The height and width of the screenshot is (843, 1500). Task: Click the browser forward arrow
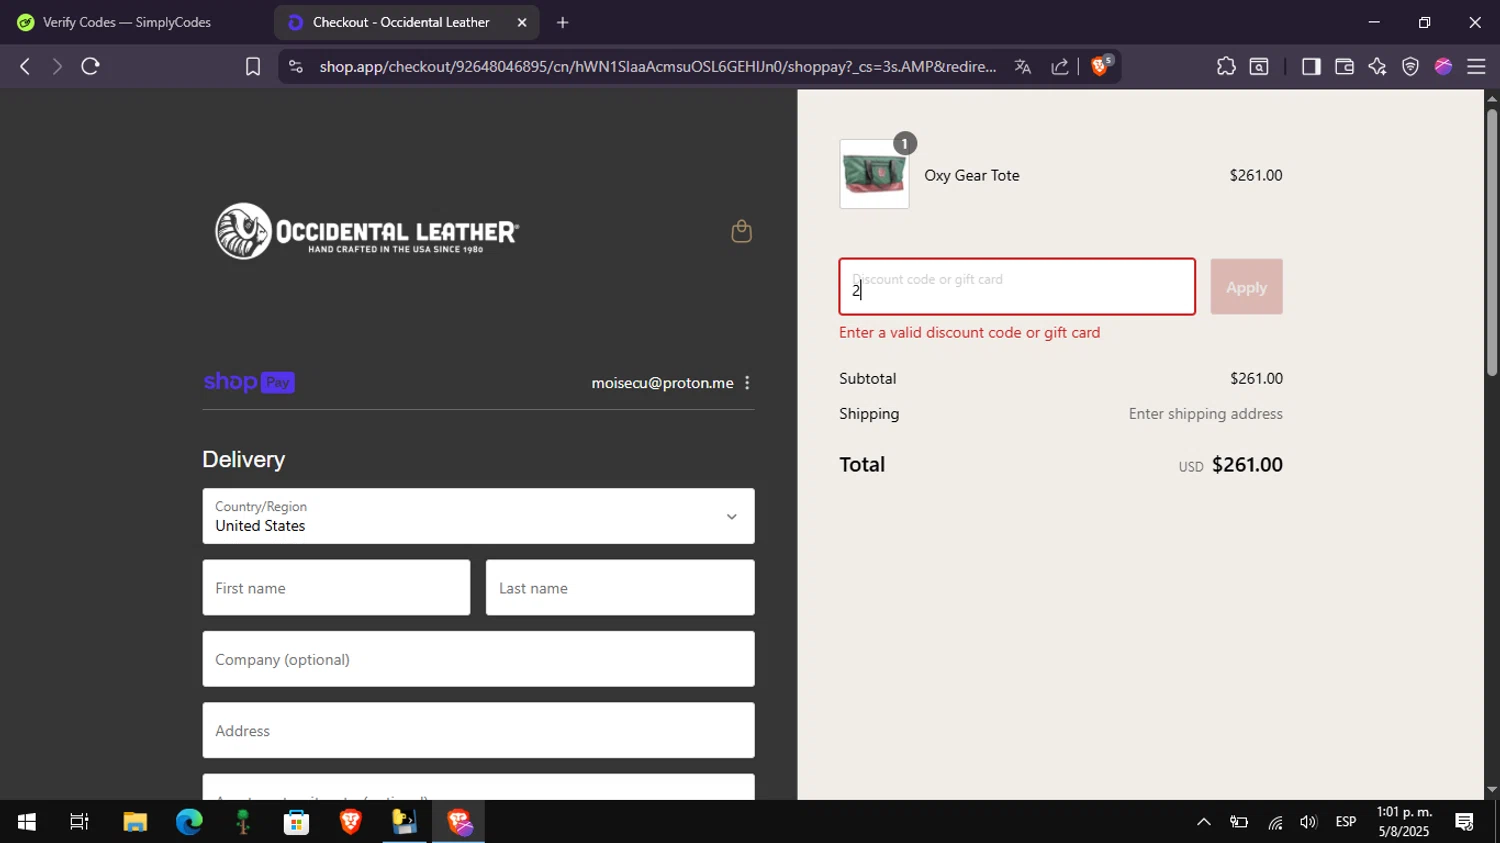tap(57, 67)
